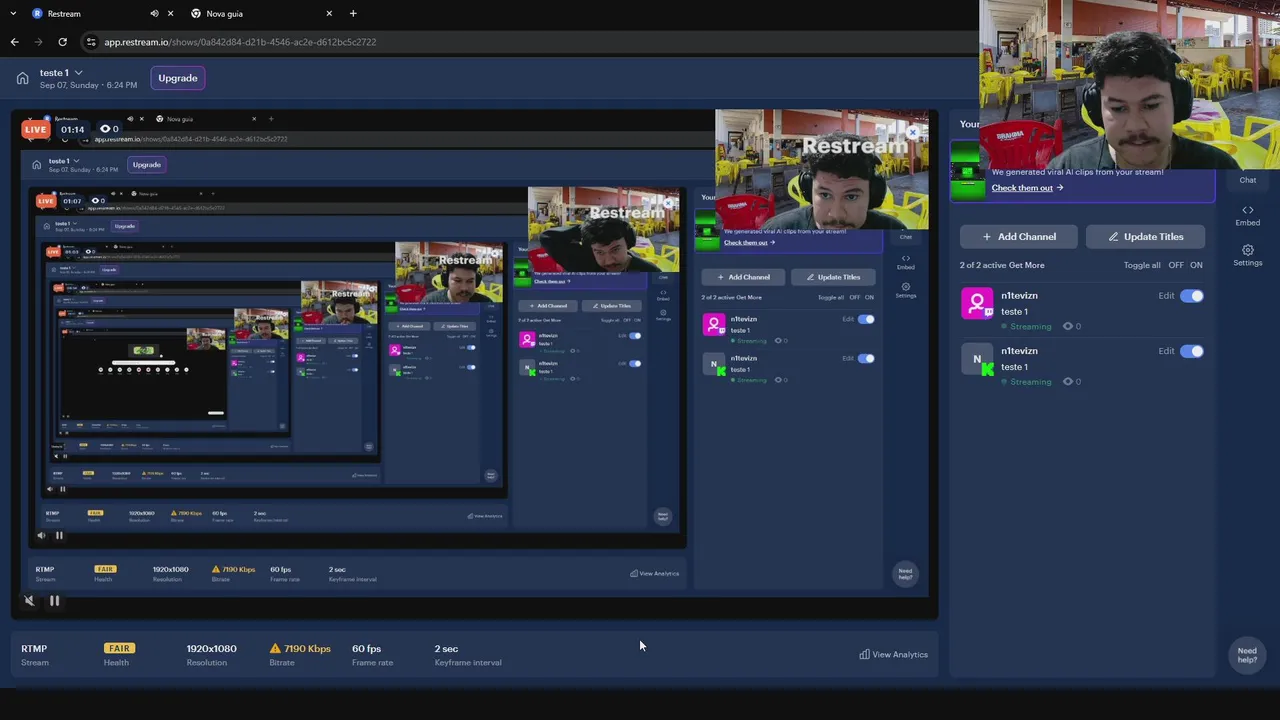Image resolution: width=1280 pixels, height=720 pixels.
Task: Click the N Kick channel avatar
Action: coord(977,359)
